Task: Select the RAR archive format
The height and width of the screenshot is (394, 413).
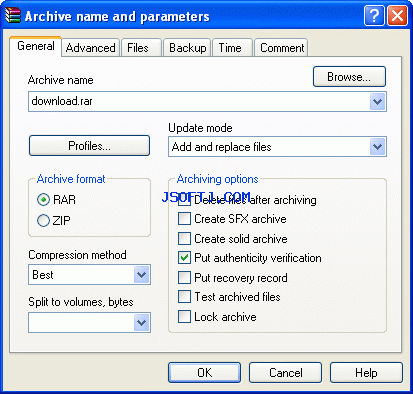Action: [43, 200]
